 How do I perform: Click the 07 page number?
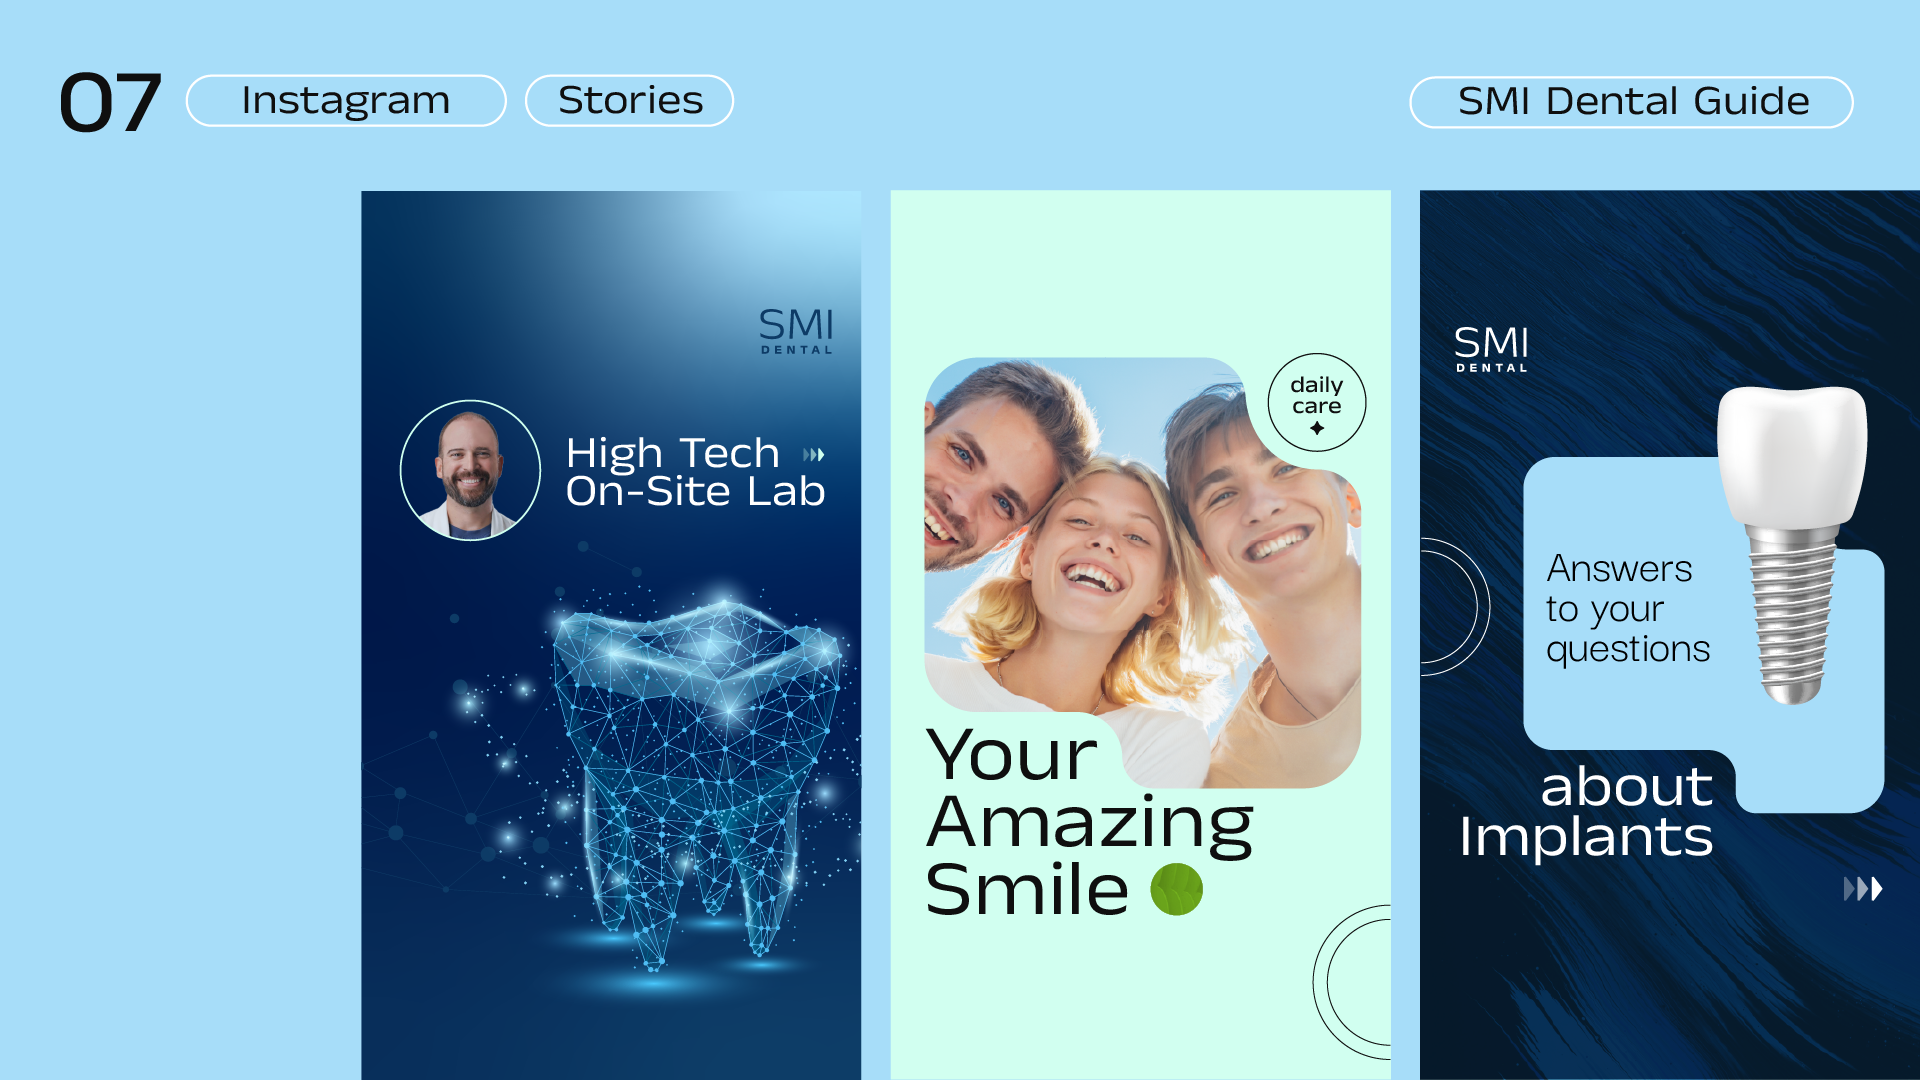tap(110, 103)
